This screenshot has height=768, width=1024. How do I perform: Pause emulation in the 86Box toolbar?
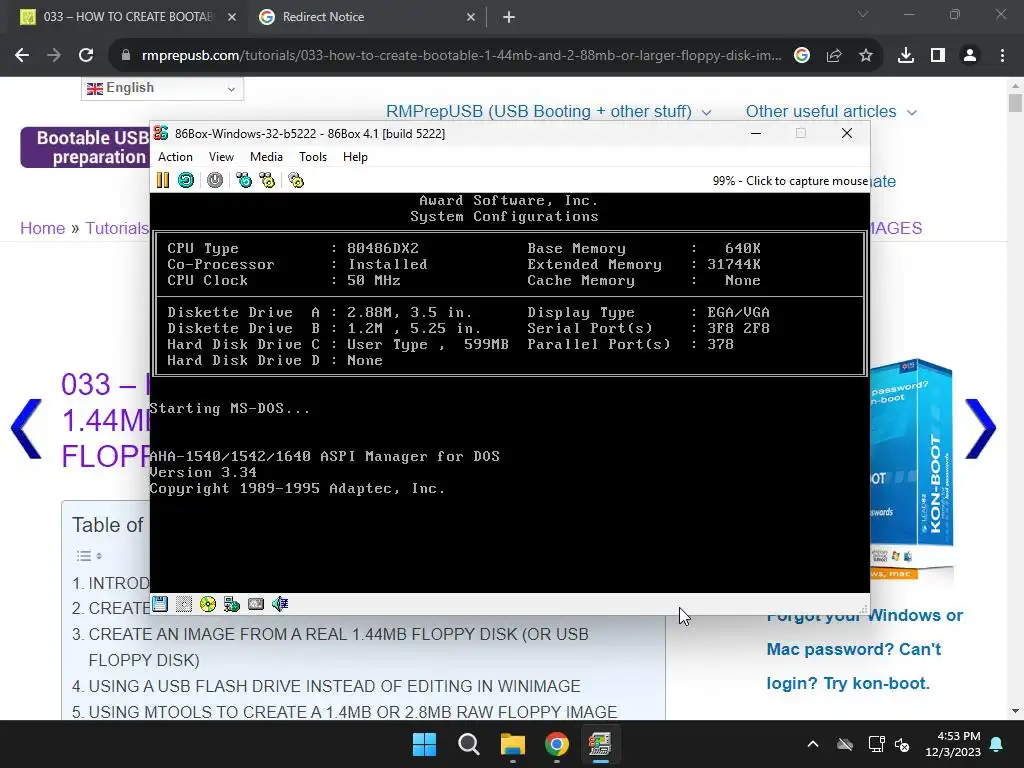click(163, 180)
